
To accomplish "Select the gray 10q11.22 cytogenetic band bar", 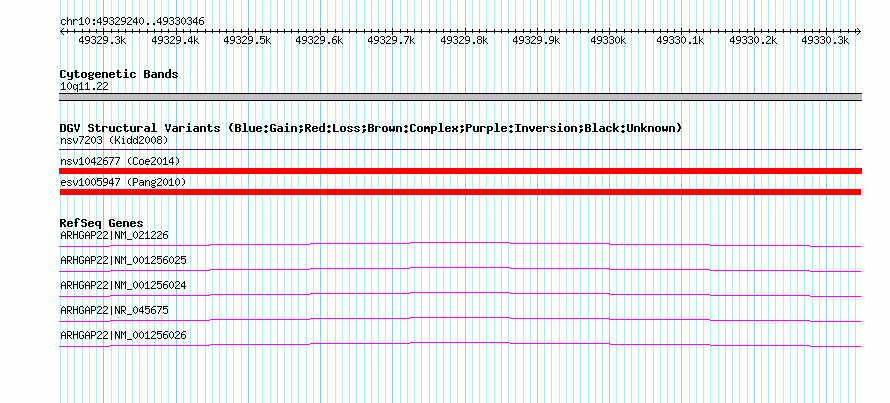I will pos(460,97).
